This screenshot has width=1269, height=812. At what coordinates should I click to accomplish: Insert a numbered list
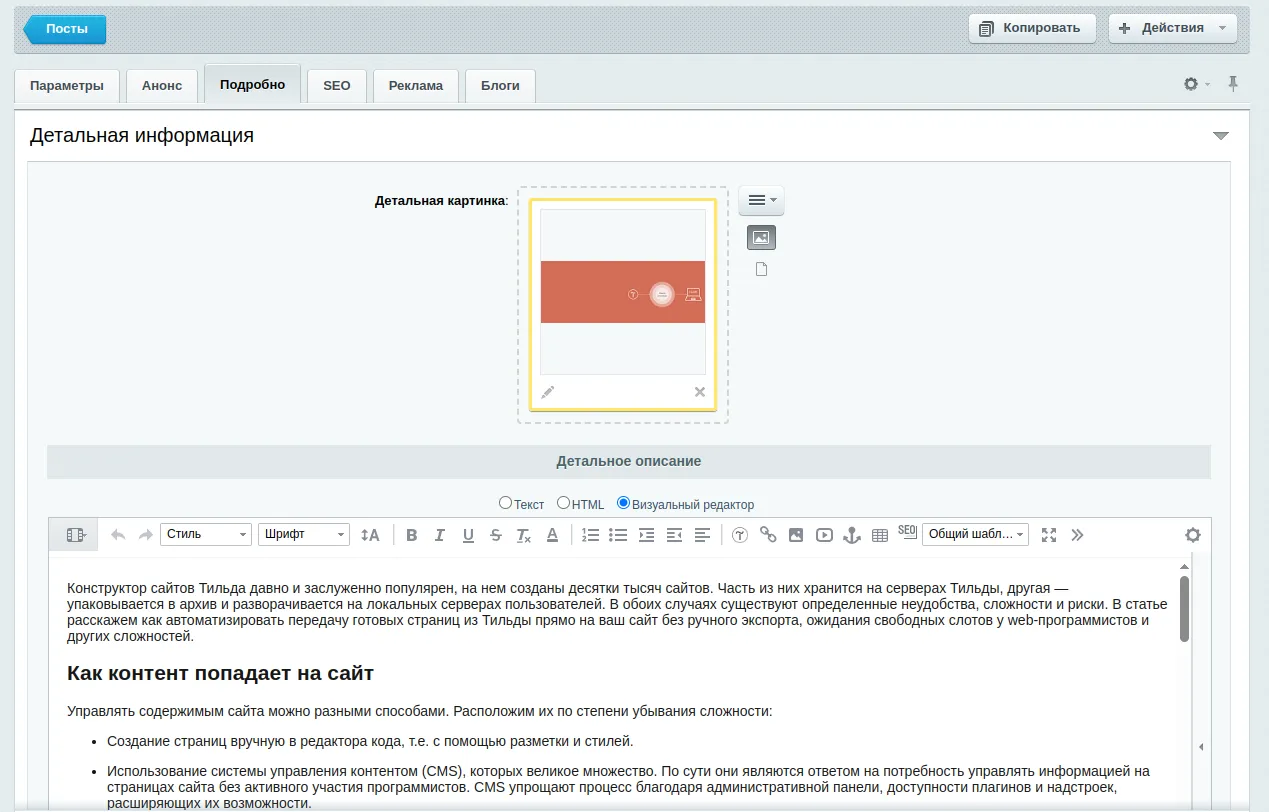[x=590, y=535]
